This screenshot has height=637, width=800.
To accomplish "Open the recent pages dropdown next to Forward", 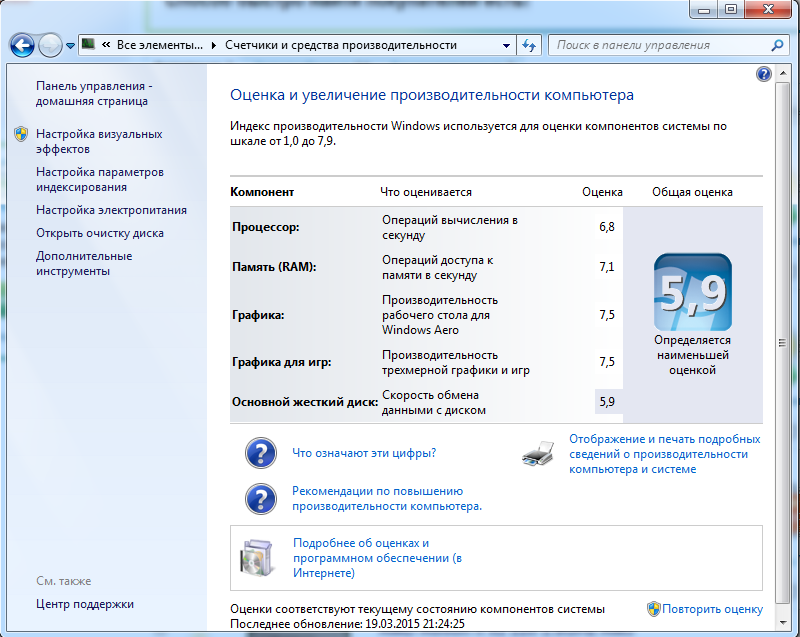I will point(70,45).
